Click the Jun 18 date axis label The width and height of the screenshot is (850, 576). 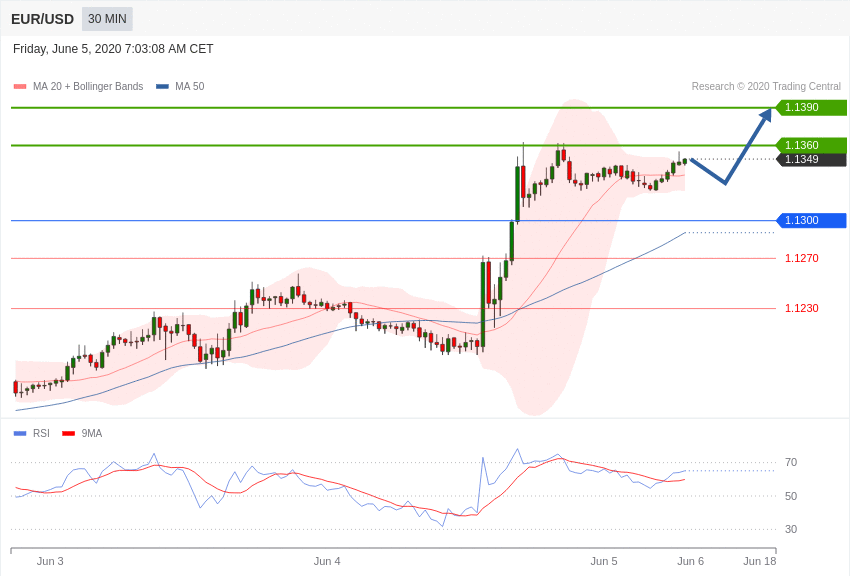[x=759, y=561]
